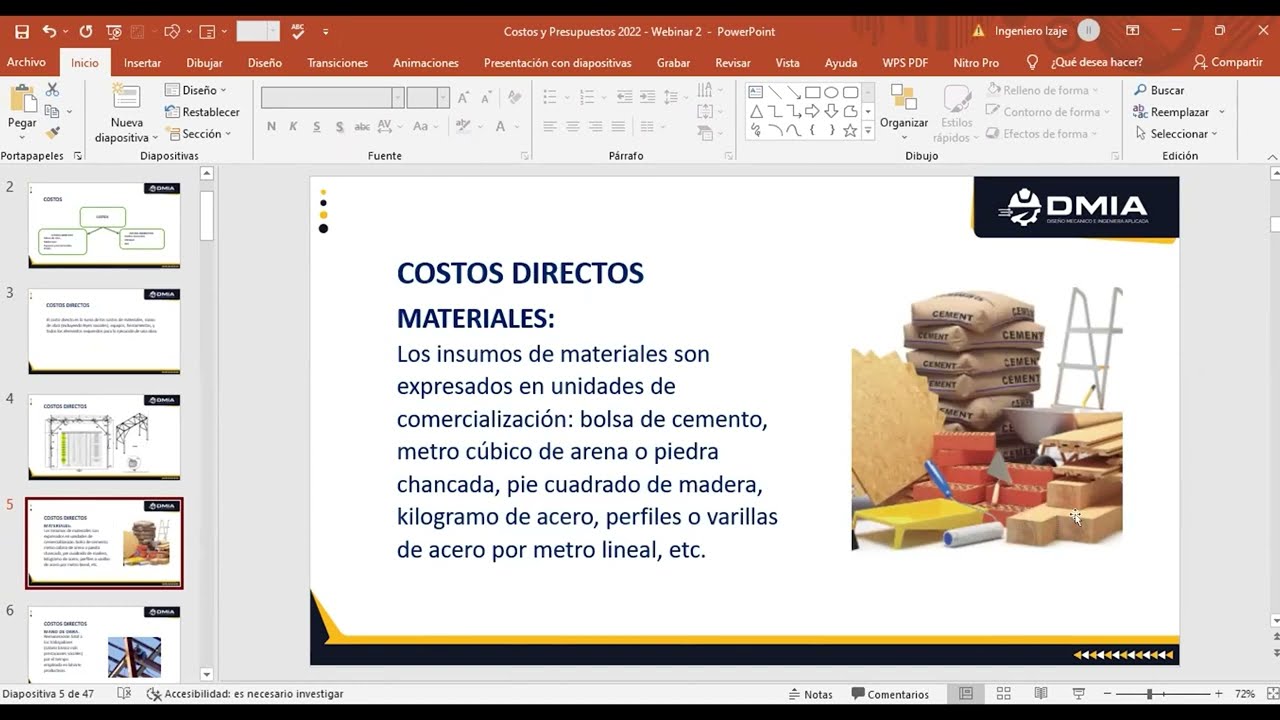The width and height of the screenshot is (1280, 720).
Task: Expand the shapes gallery More arrow
Action: point(867,131)
